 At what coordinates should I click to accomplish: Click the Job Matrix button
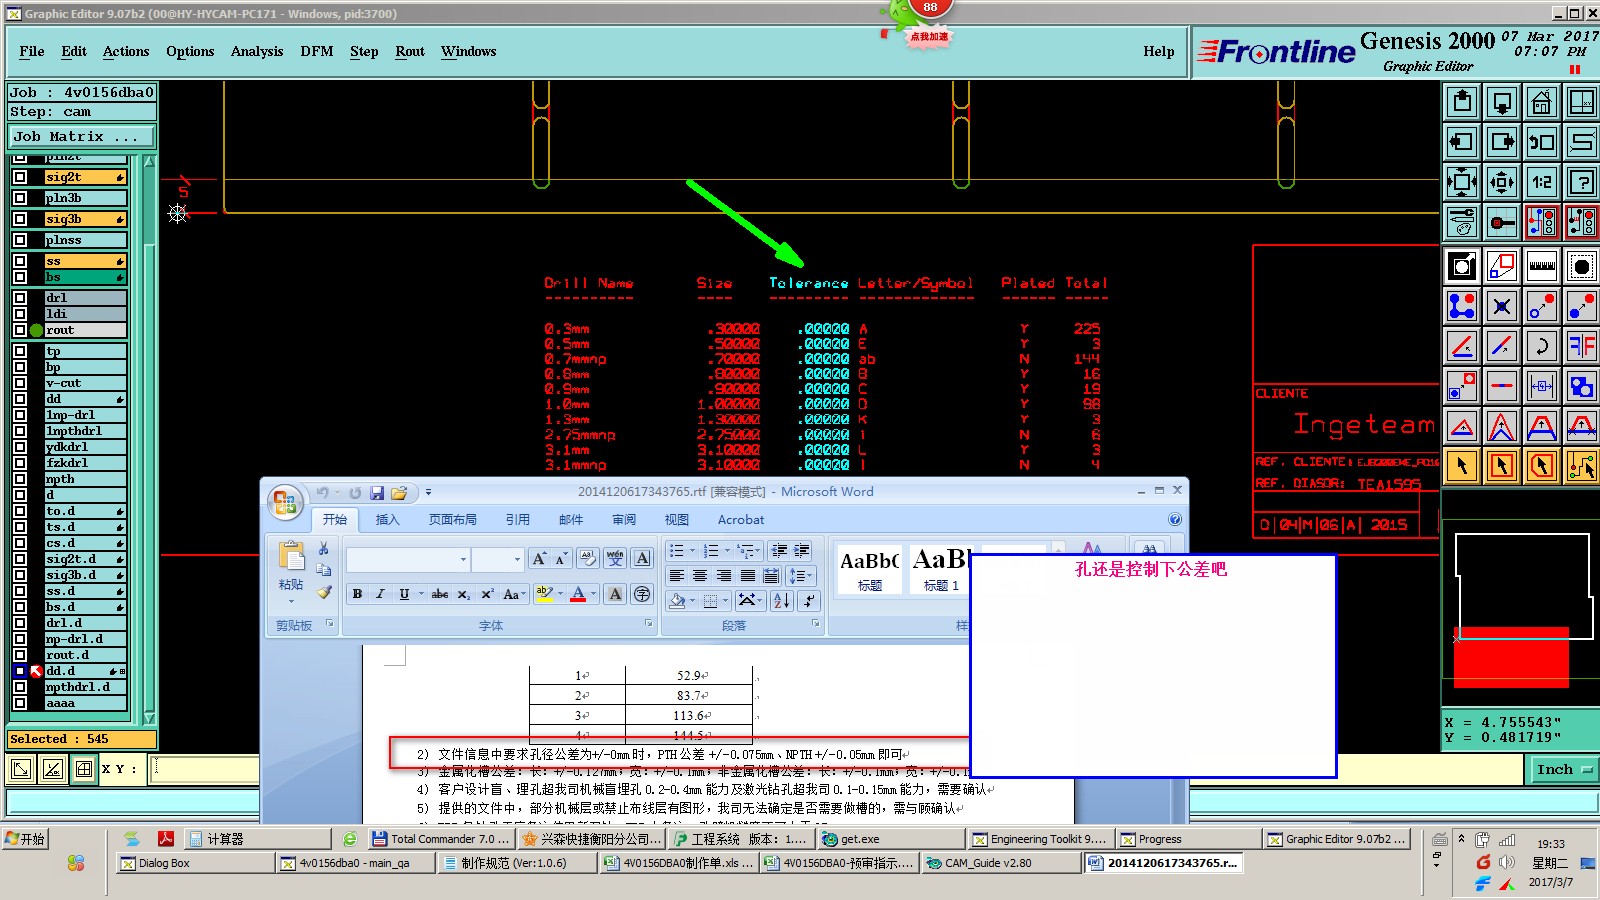tap(82, 137)
